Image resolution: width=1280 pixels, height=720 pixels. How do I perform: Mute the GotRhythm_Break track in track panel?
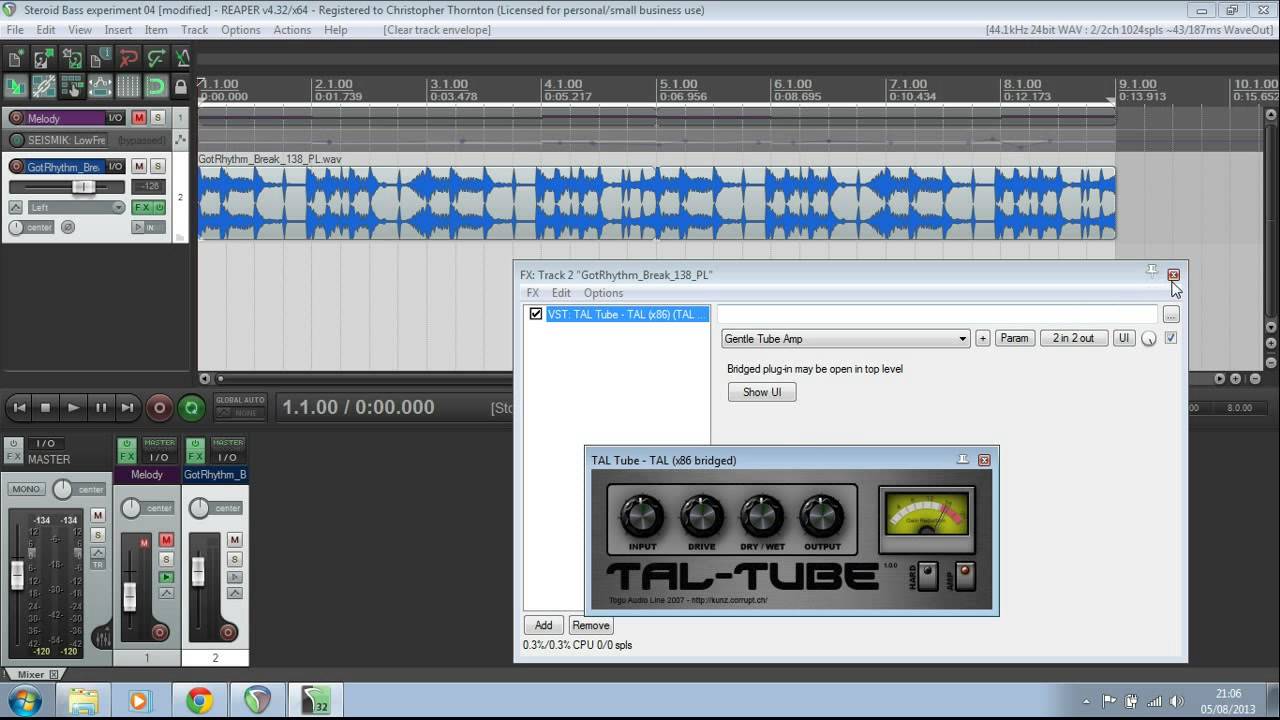pos(139,166)
